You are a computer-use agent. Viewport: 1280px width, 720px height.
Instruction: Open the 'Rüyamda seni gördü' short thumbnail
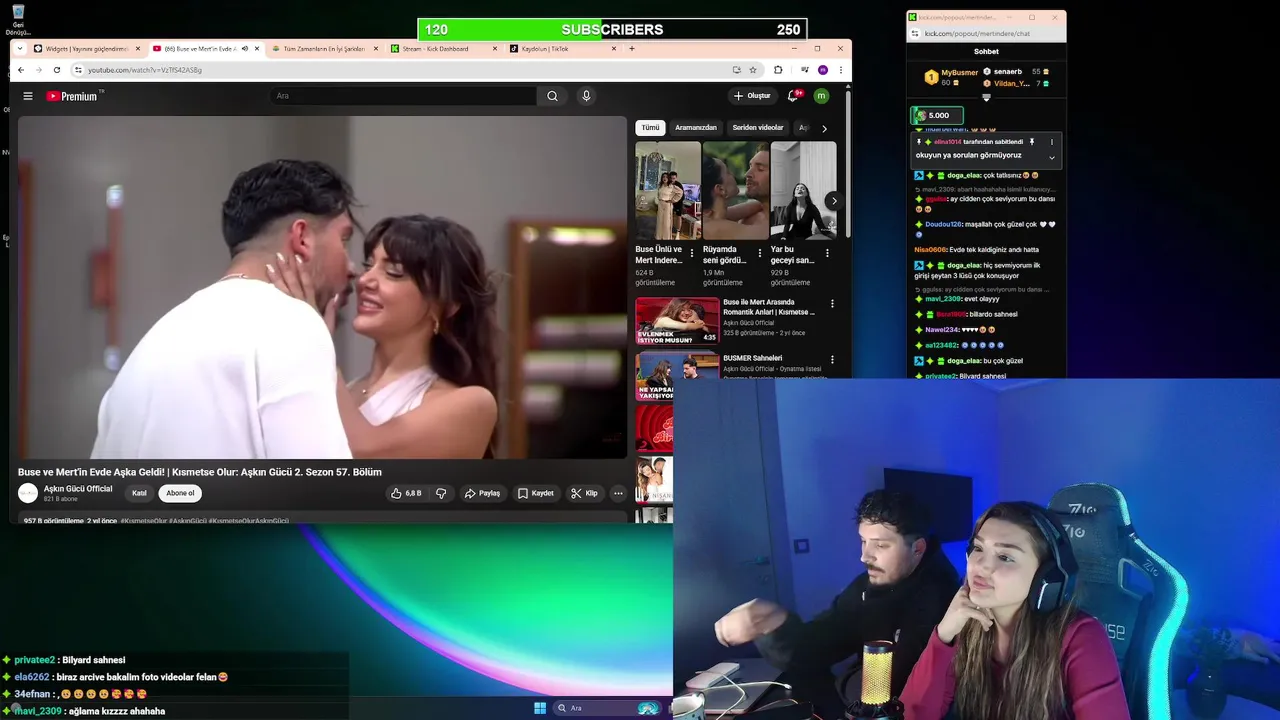point(736,190)
